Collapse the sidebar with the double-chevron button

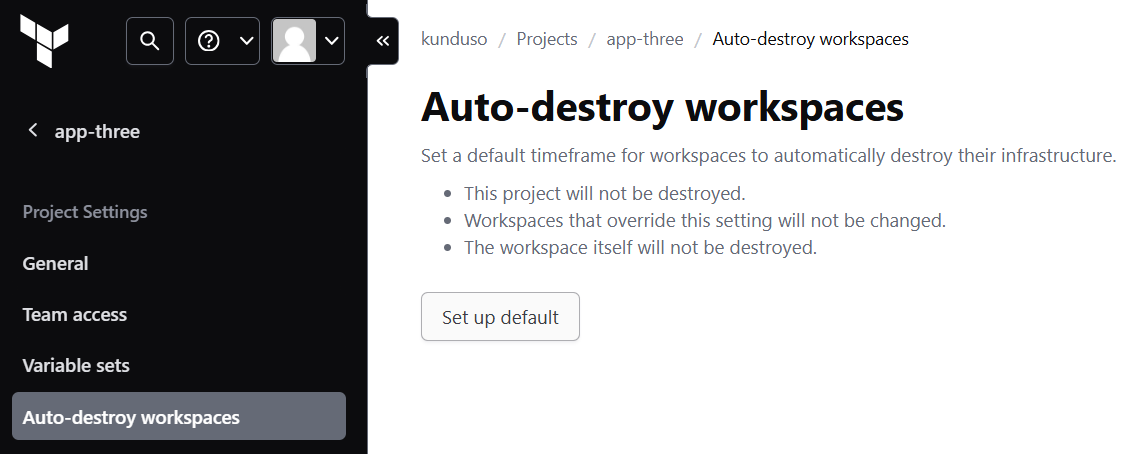[x=382, y=41]
